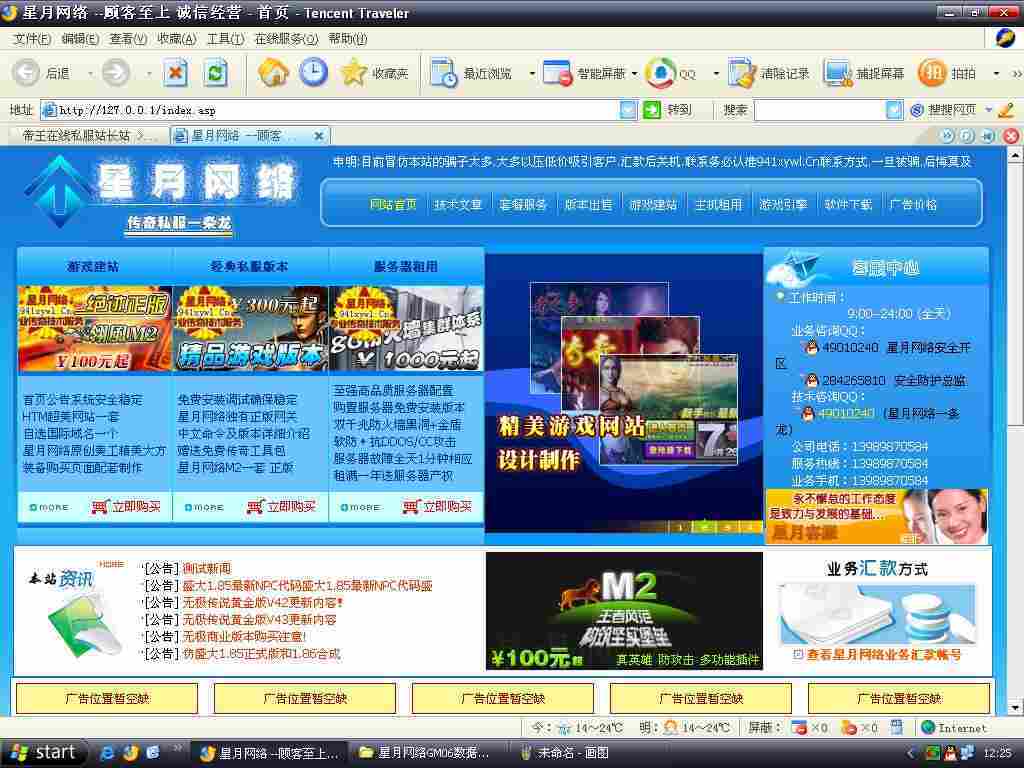Click the first 立即购买 purchase link
Viewport: 1024px width, 768px height.
coord(133,507)
